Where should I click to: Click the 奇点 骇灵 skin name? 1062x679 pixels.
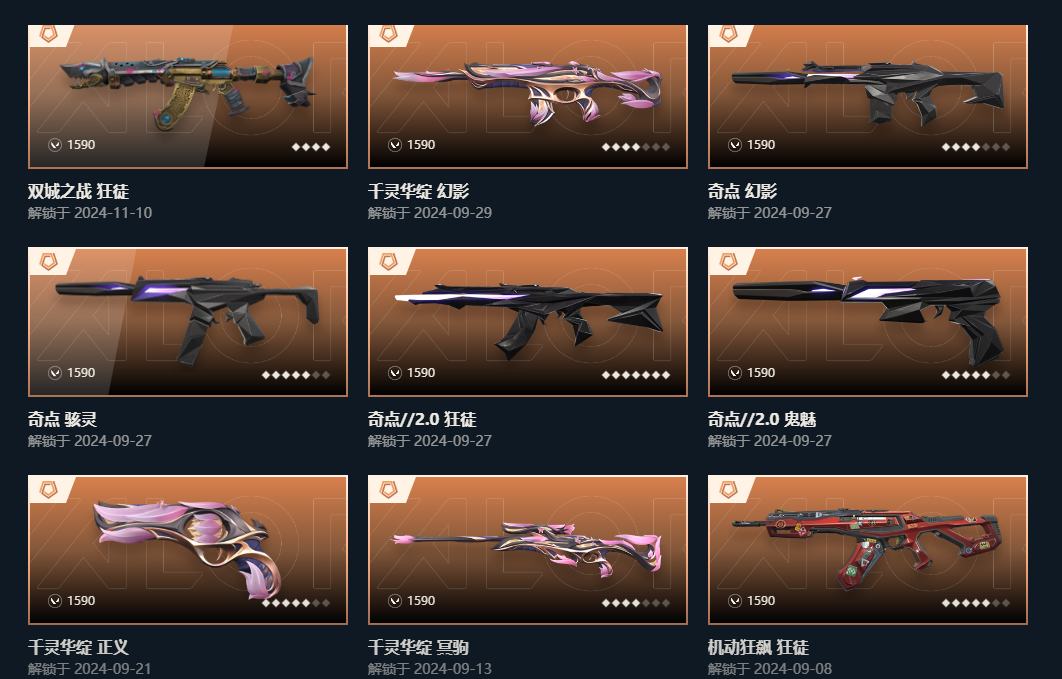click(x=62, y=420)
